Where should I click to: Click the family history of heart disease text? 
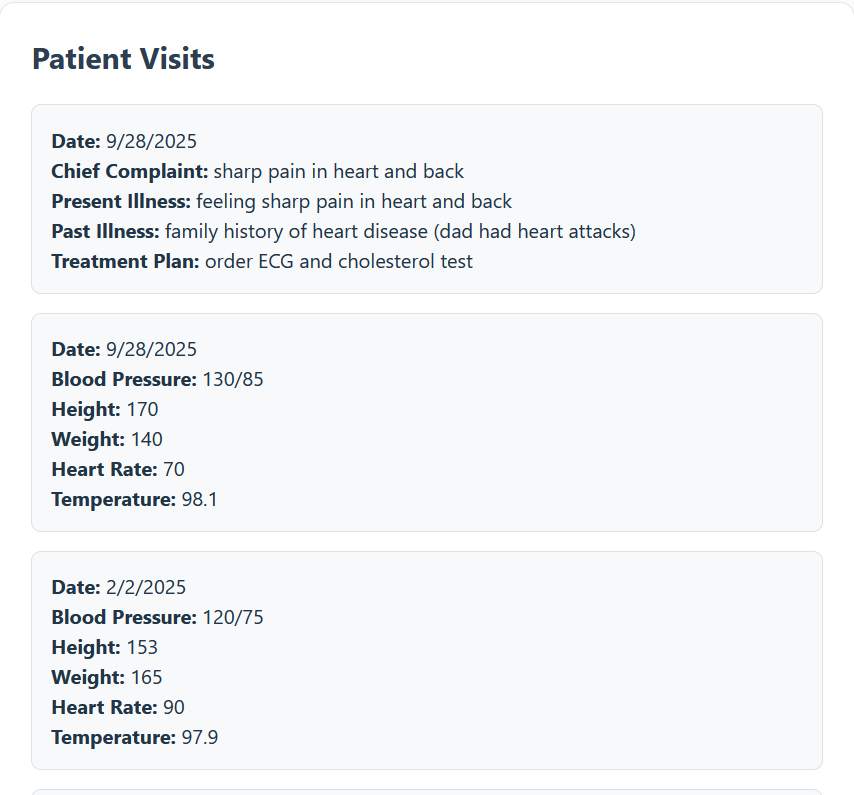(x=400, y=231)
